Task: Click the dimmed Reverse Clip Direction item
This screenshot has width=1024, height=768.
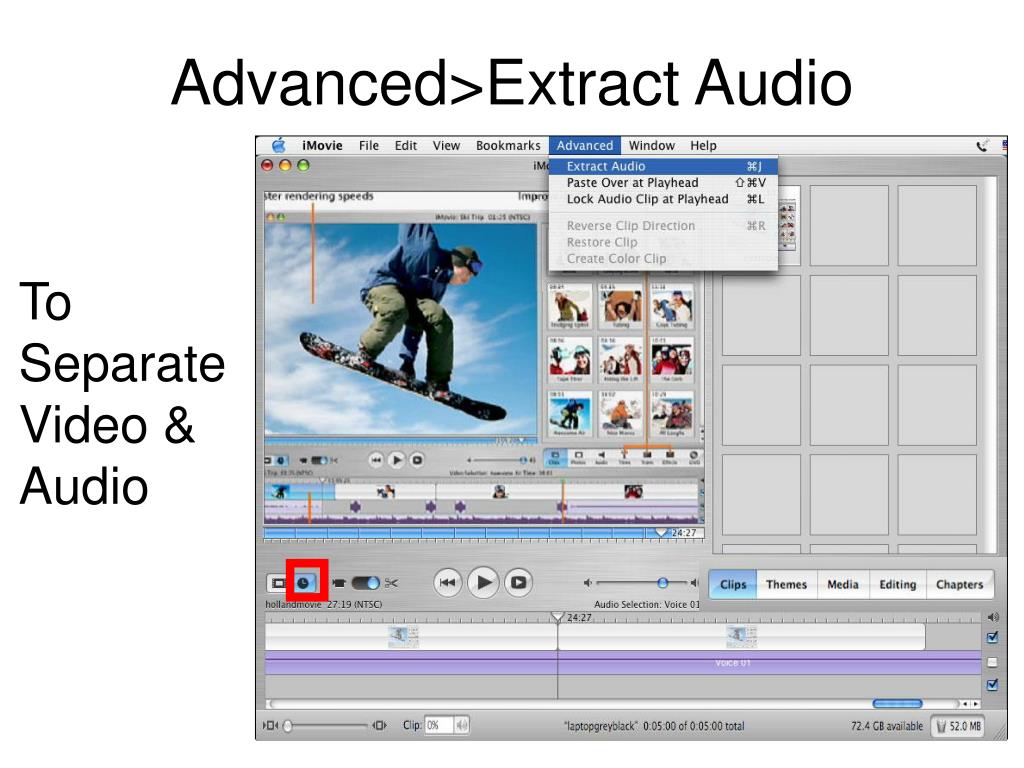Action: click(664, 225)
